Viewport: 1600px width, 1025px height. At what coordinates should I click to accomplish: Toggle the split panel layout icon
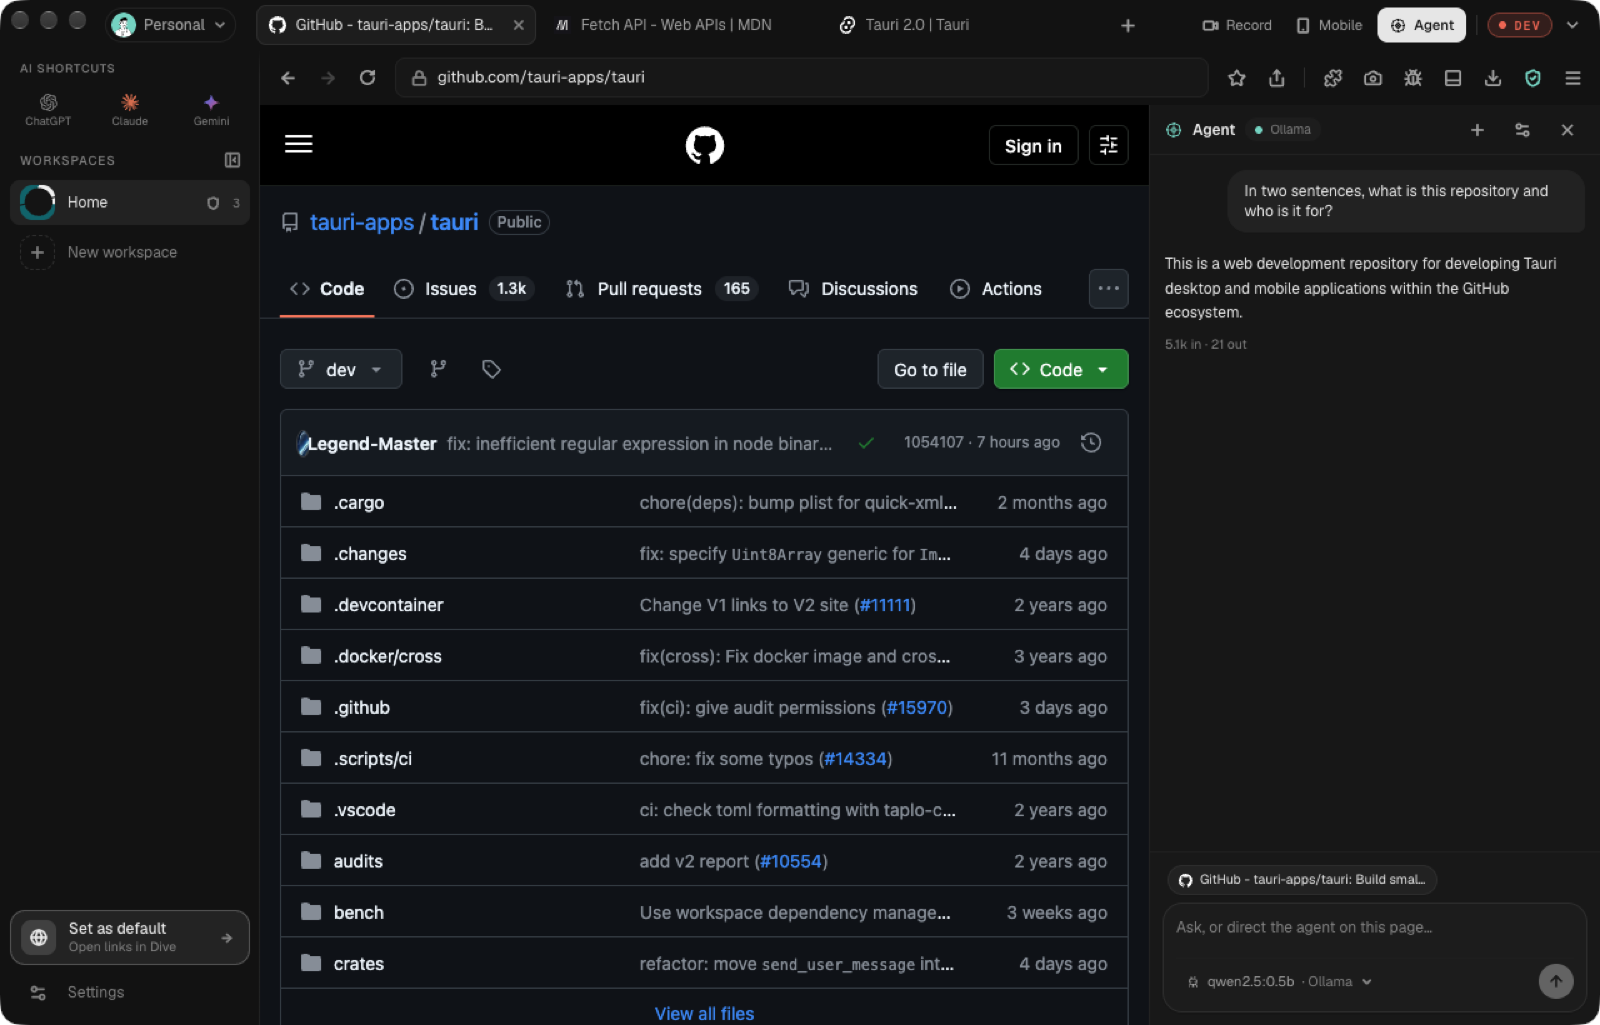click(x=1453, y=78)
